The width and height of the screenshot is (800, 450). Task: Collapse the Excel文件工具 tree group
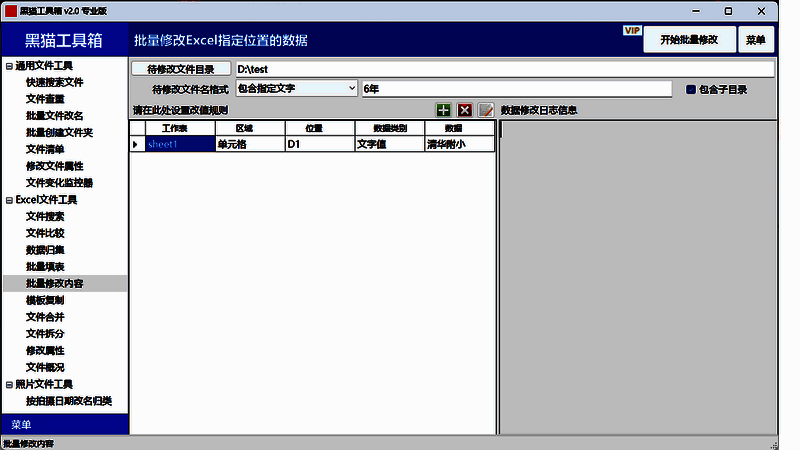9,201
